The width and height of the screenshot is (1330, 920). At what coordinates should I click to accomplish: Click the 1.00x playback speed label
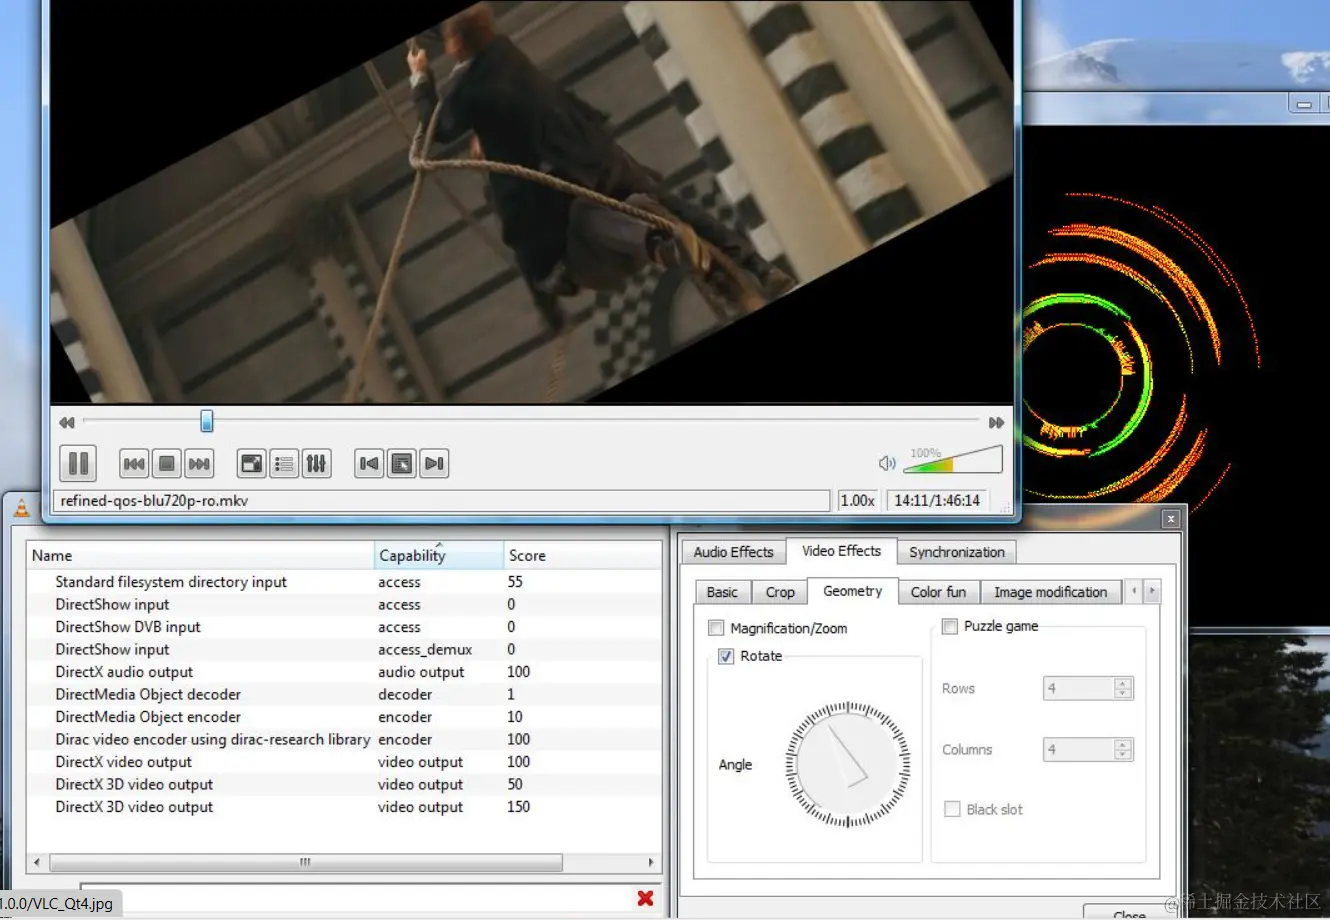click(x=858, y=500)
